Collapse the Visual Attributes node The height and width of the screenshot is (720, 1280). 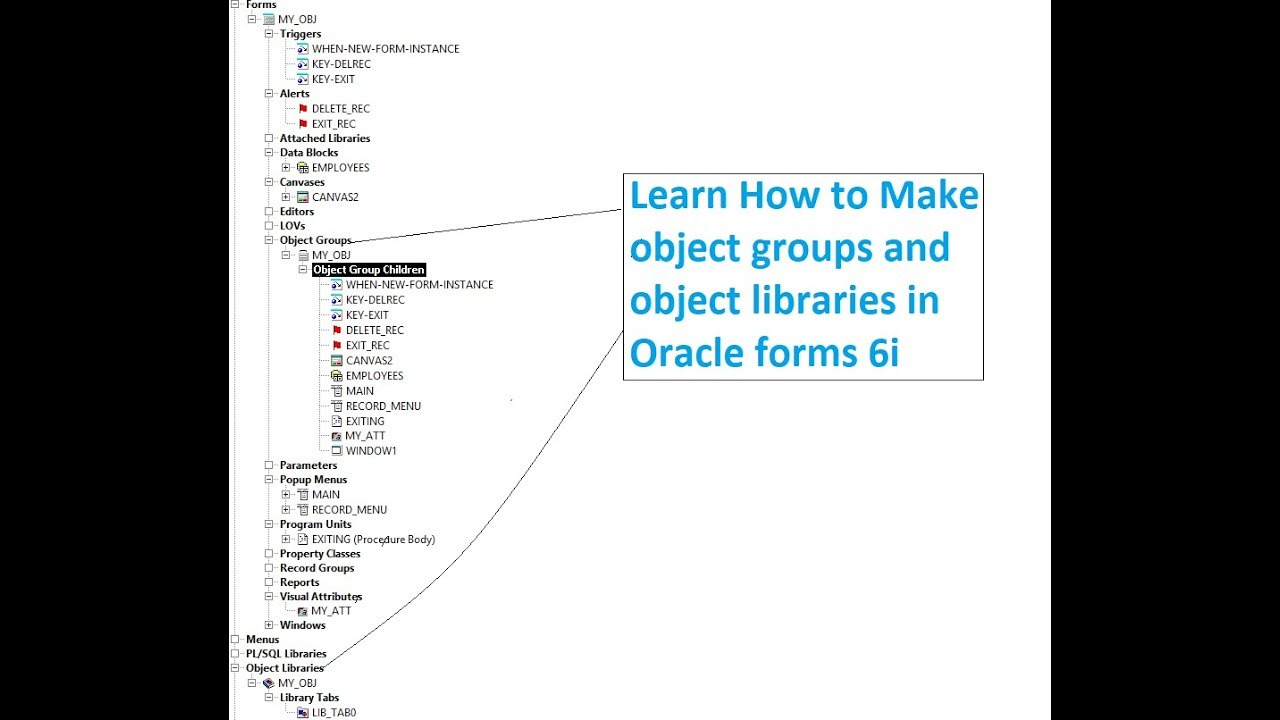click(269, 596)
